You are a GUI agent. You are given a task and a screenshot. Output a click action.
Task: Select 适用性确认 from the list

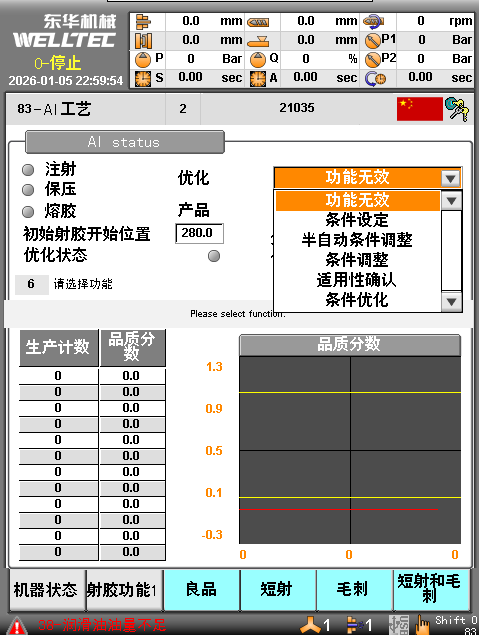pyautogui.click(x=358, y=279)
